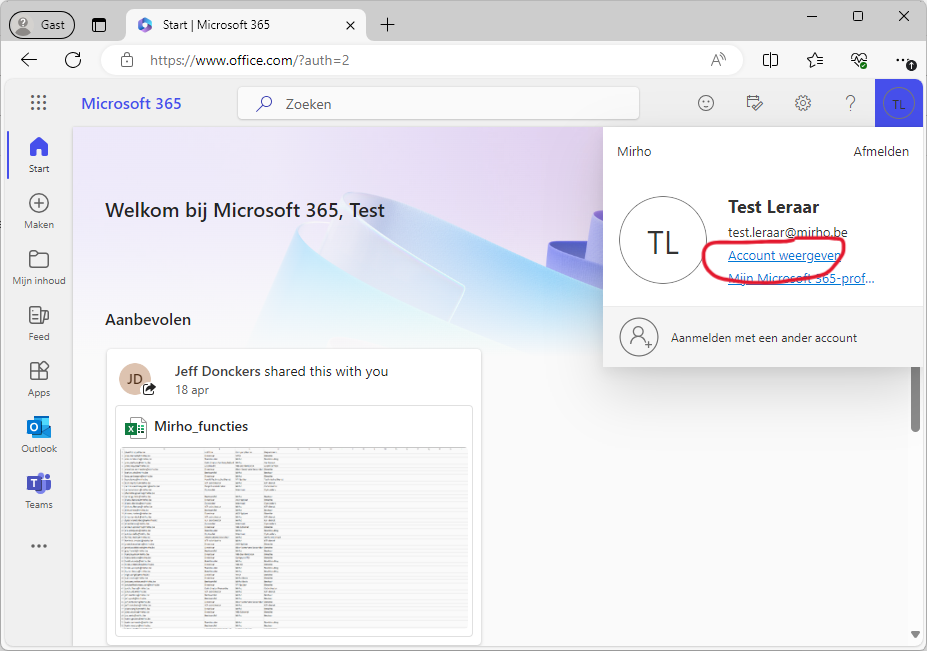
Task: Open Apps in the left sidebar
Action: [39, 379]
